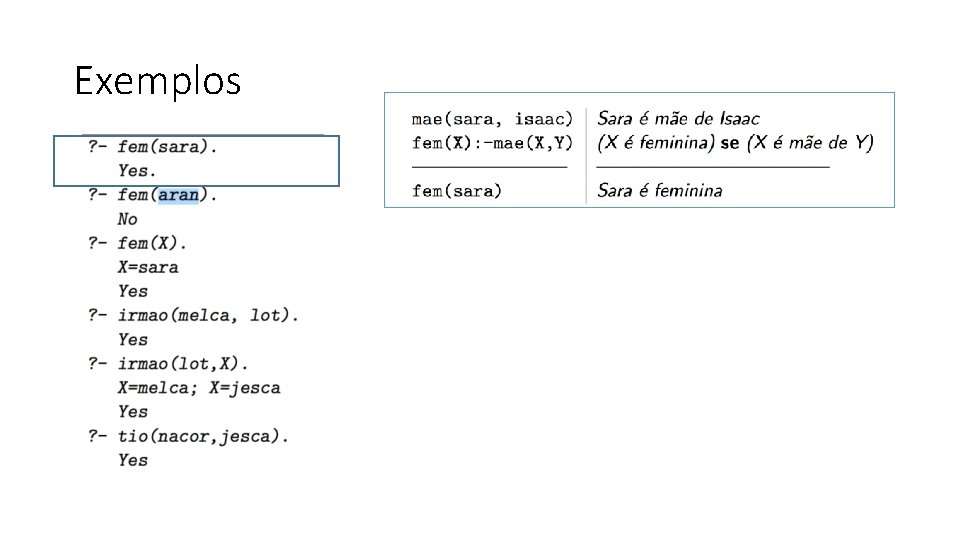Click the "?- fem(X)." query line
960x540 pixels.
138,243
